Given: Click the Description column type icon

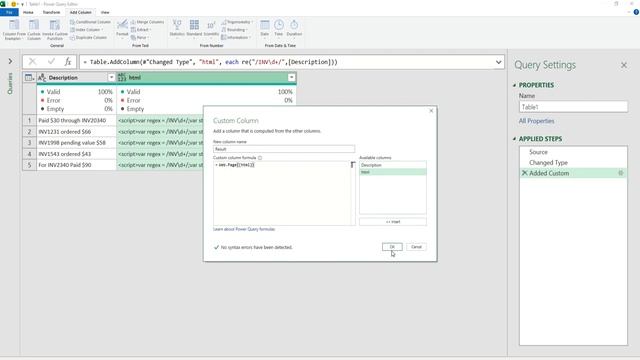Looking at the screenshot, I should coord(42,78).
